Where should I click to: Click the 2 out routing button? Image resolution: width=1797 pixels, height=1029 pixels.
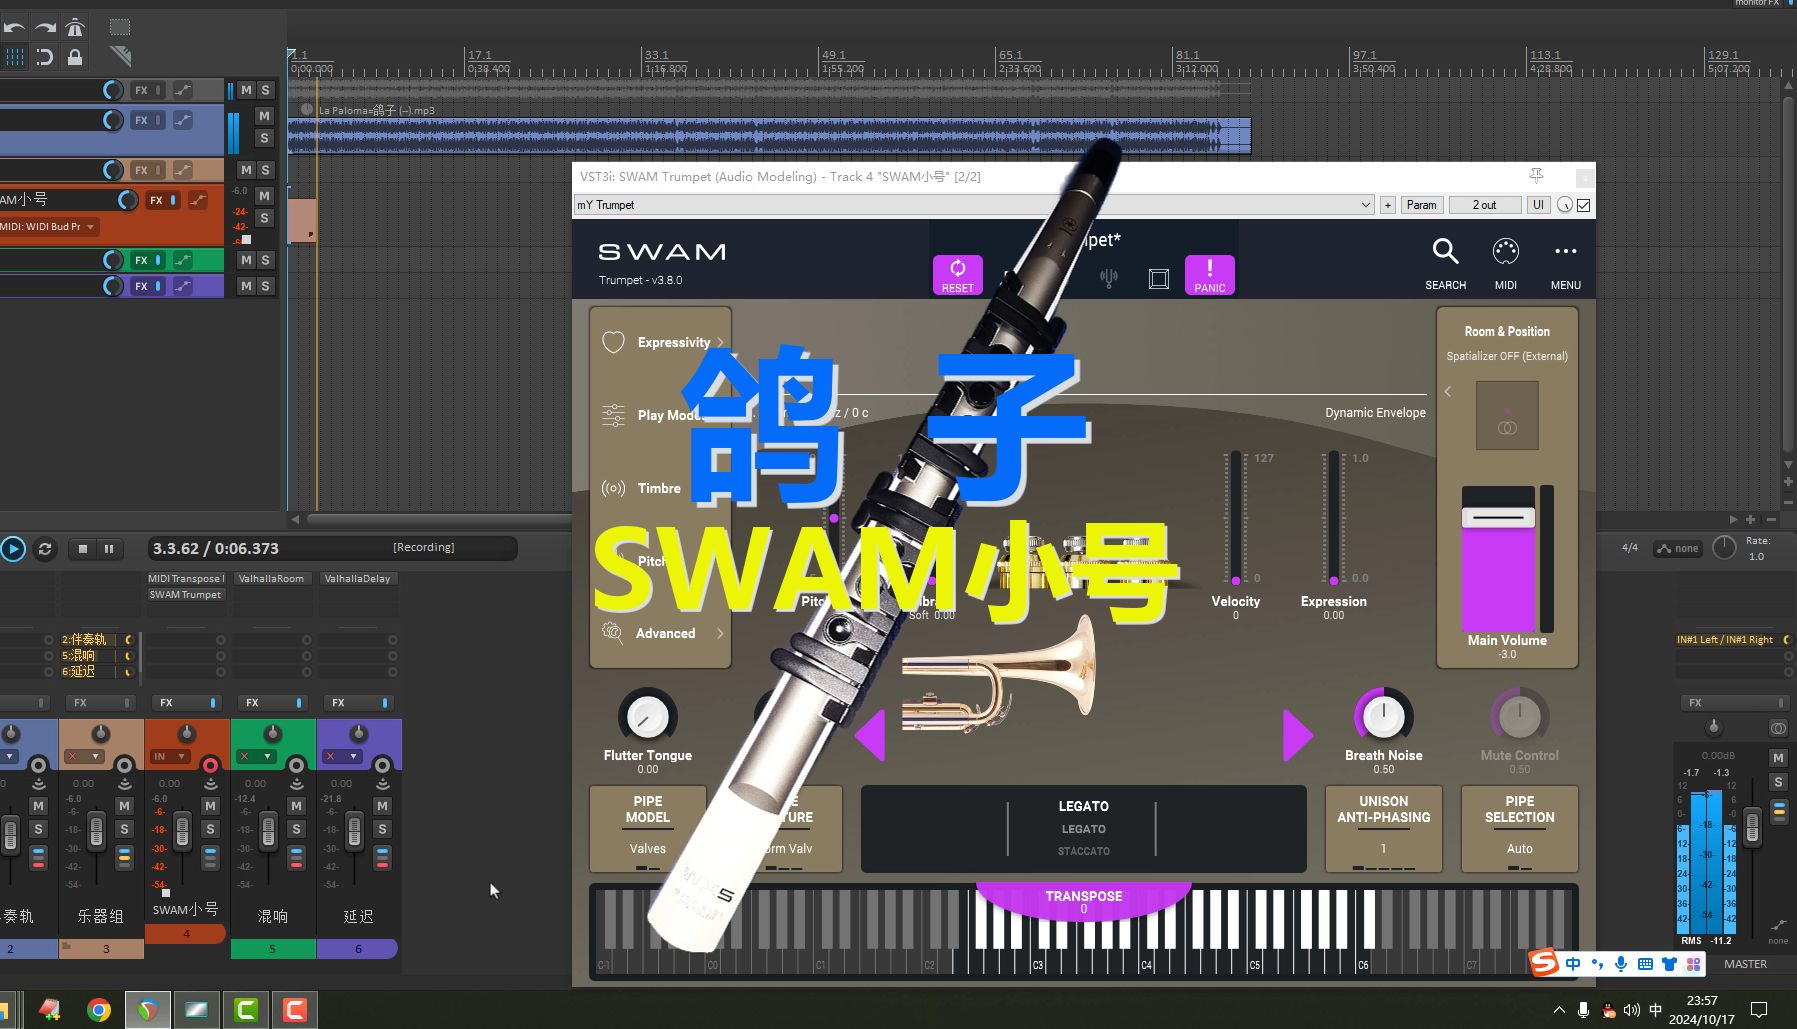click(1484, 205)
